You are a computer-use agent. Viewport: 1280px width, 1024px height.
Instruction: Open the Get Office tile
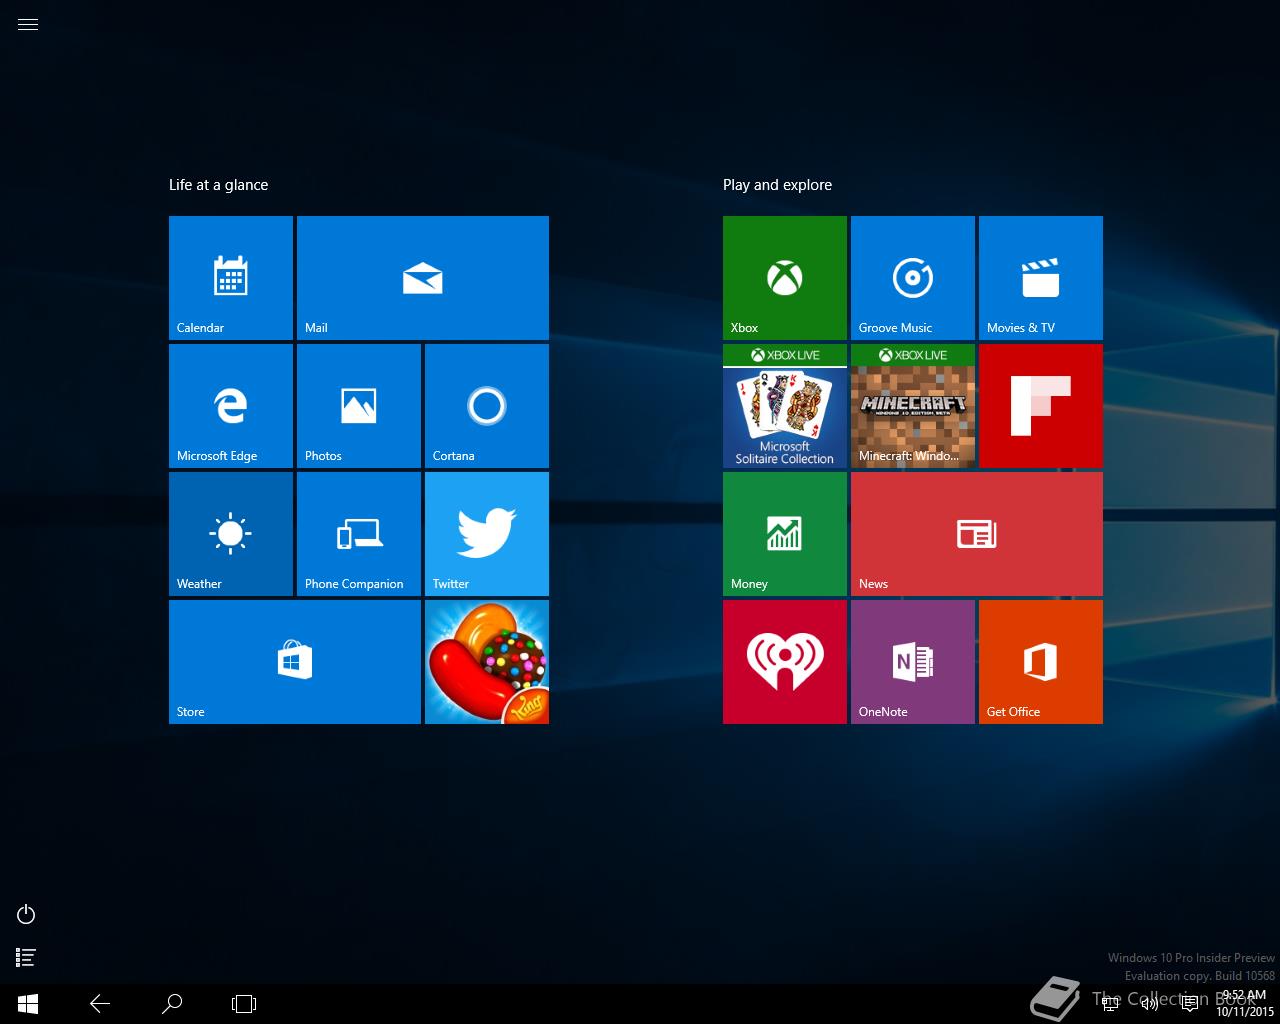[1041, 662]
